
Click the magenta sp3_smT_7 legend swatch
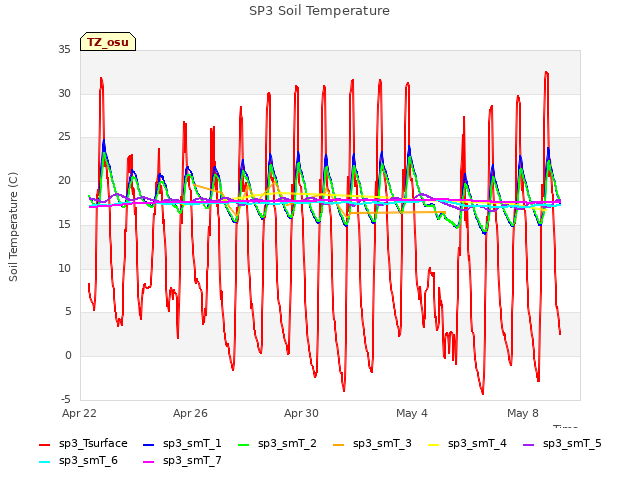(149, 462)
